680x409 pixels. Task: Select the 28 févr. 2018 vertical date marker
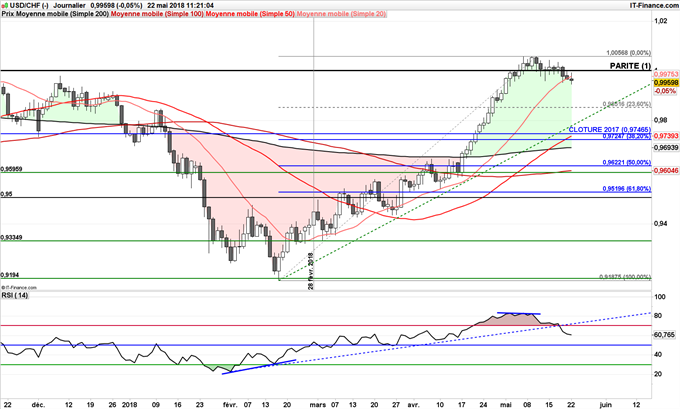[x=311, y=271]
